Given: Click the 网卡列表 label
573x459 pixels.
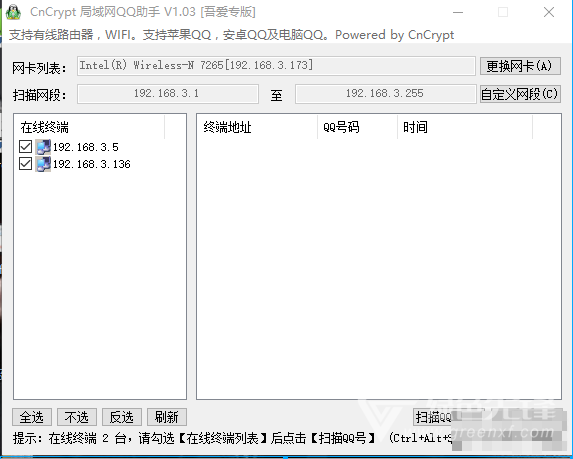Looking at the screenshot, I should (39, 68).
